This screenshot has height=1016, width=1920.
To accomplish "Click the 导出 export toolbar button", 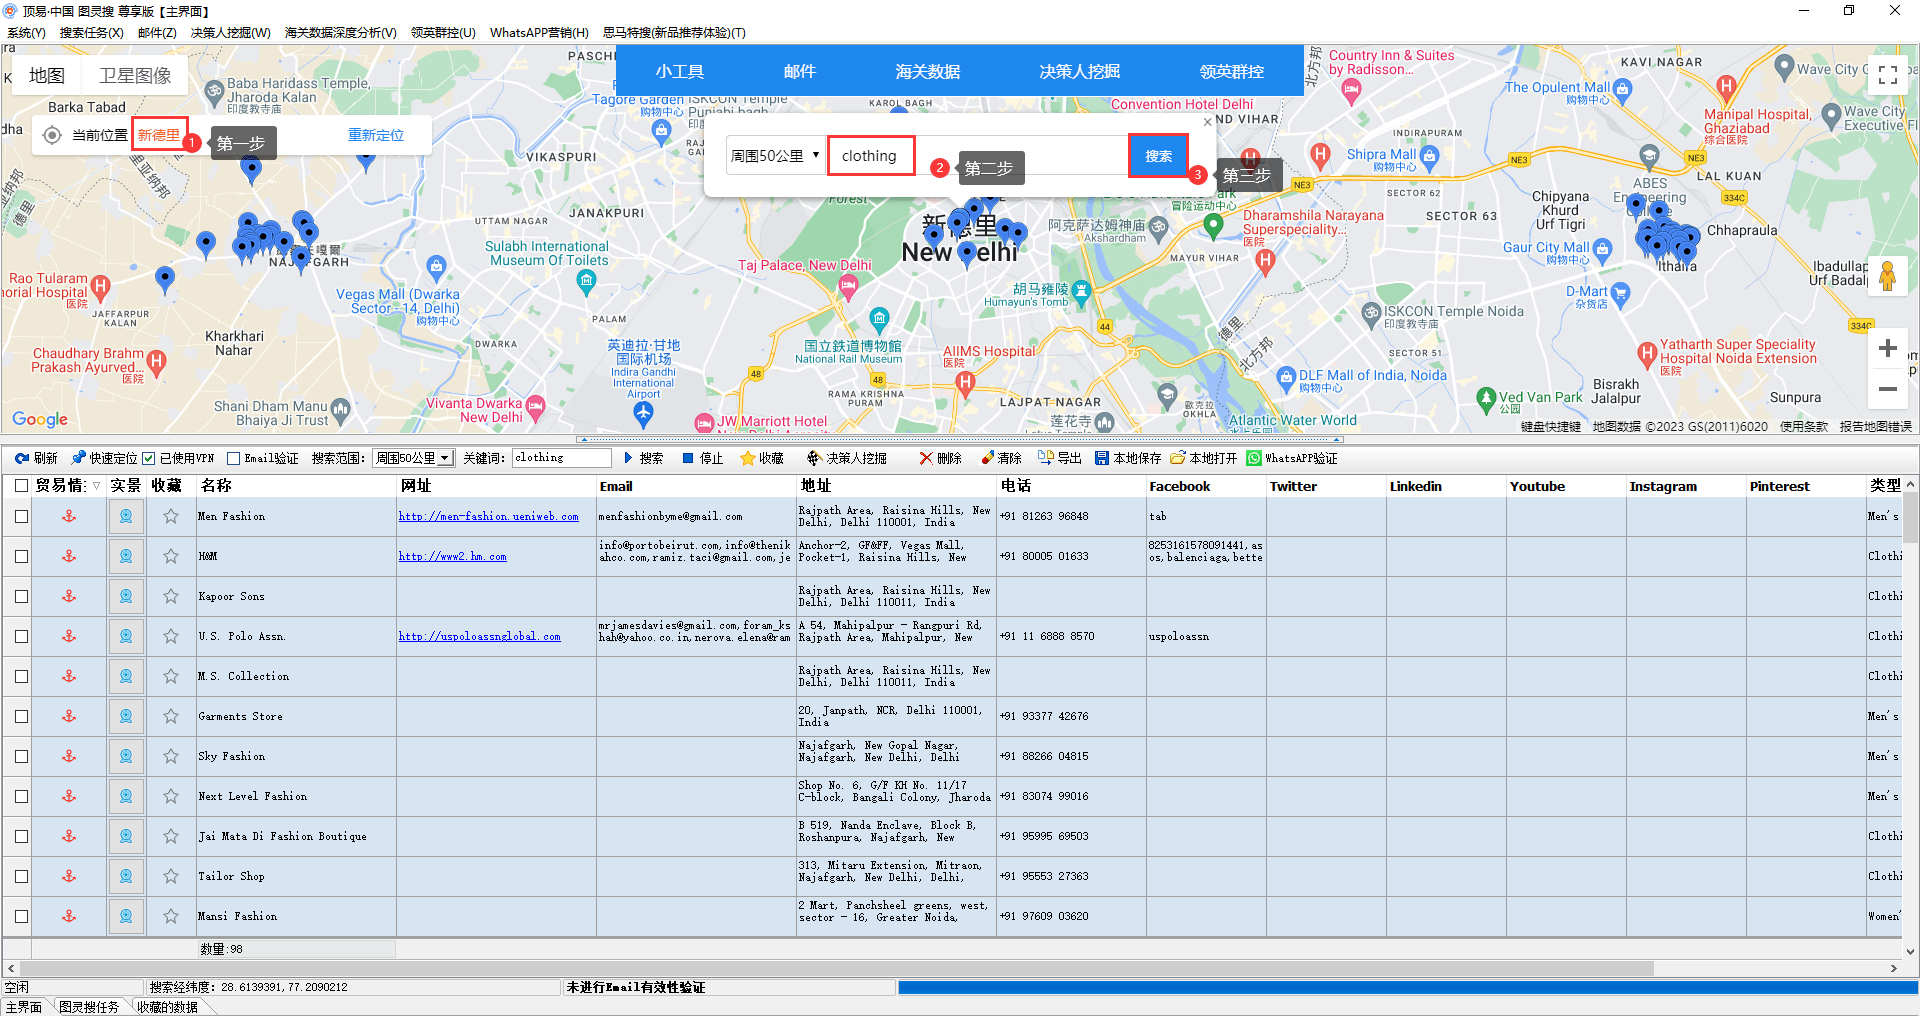I will click(1060, 458).
